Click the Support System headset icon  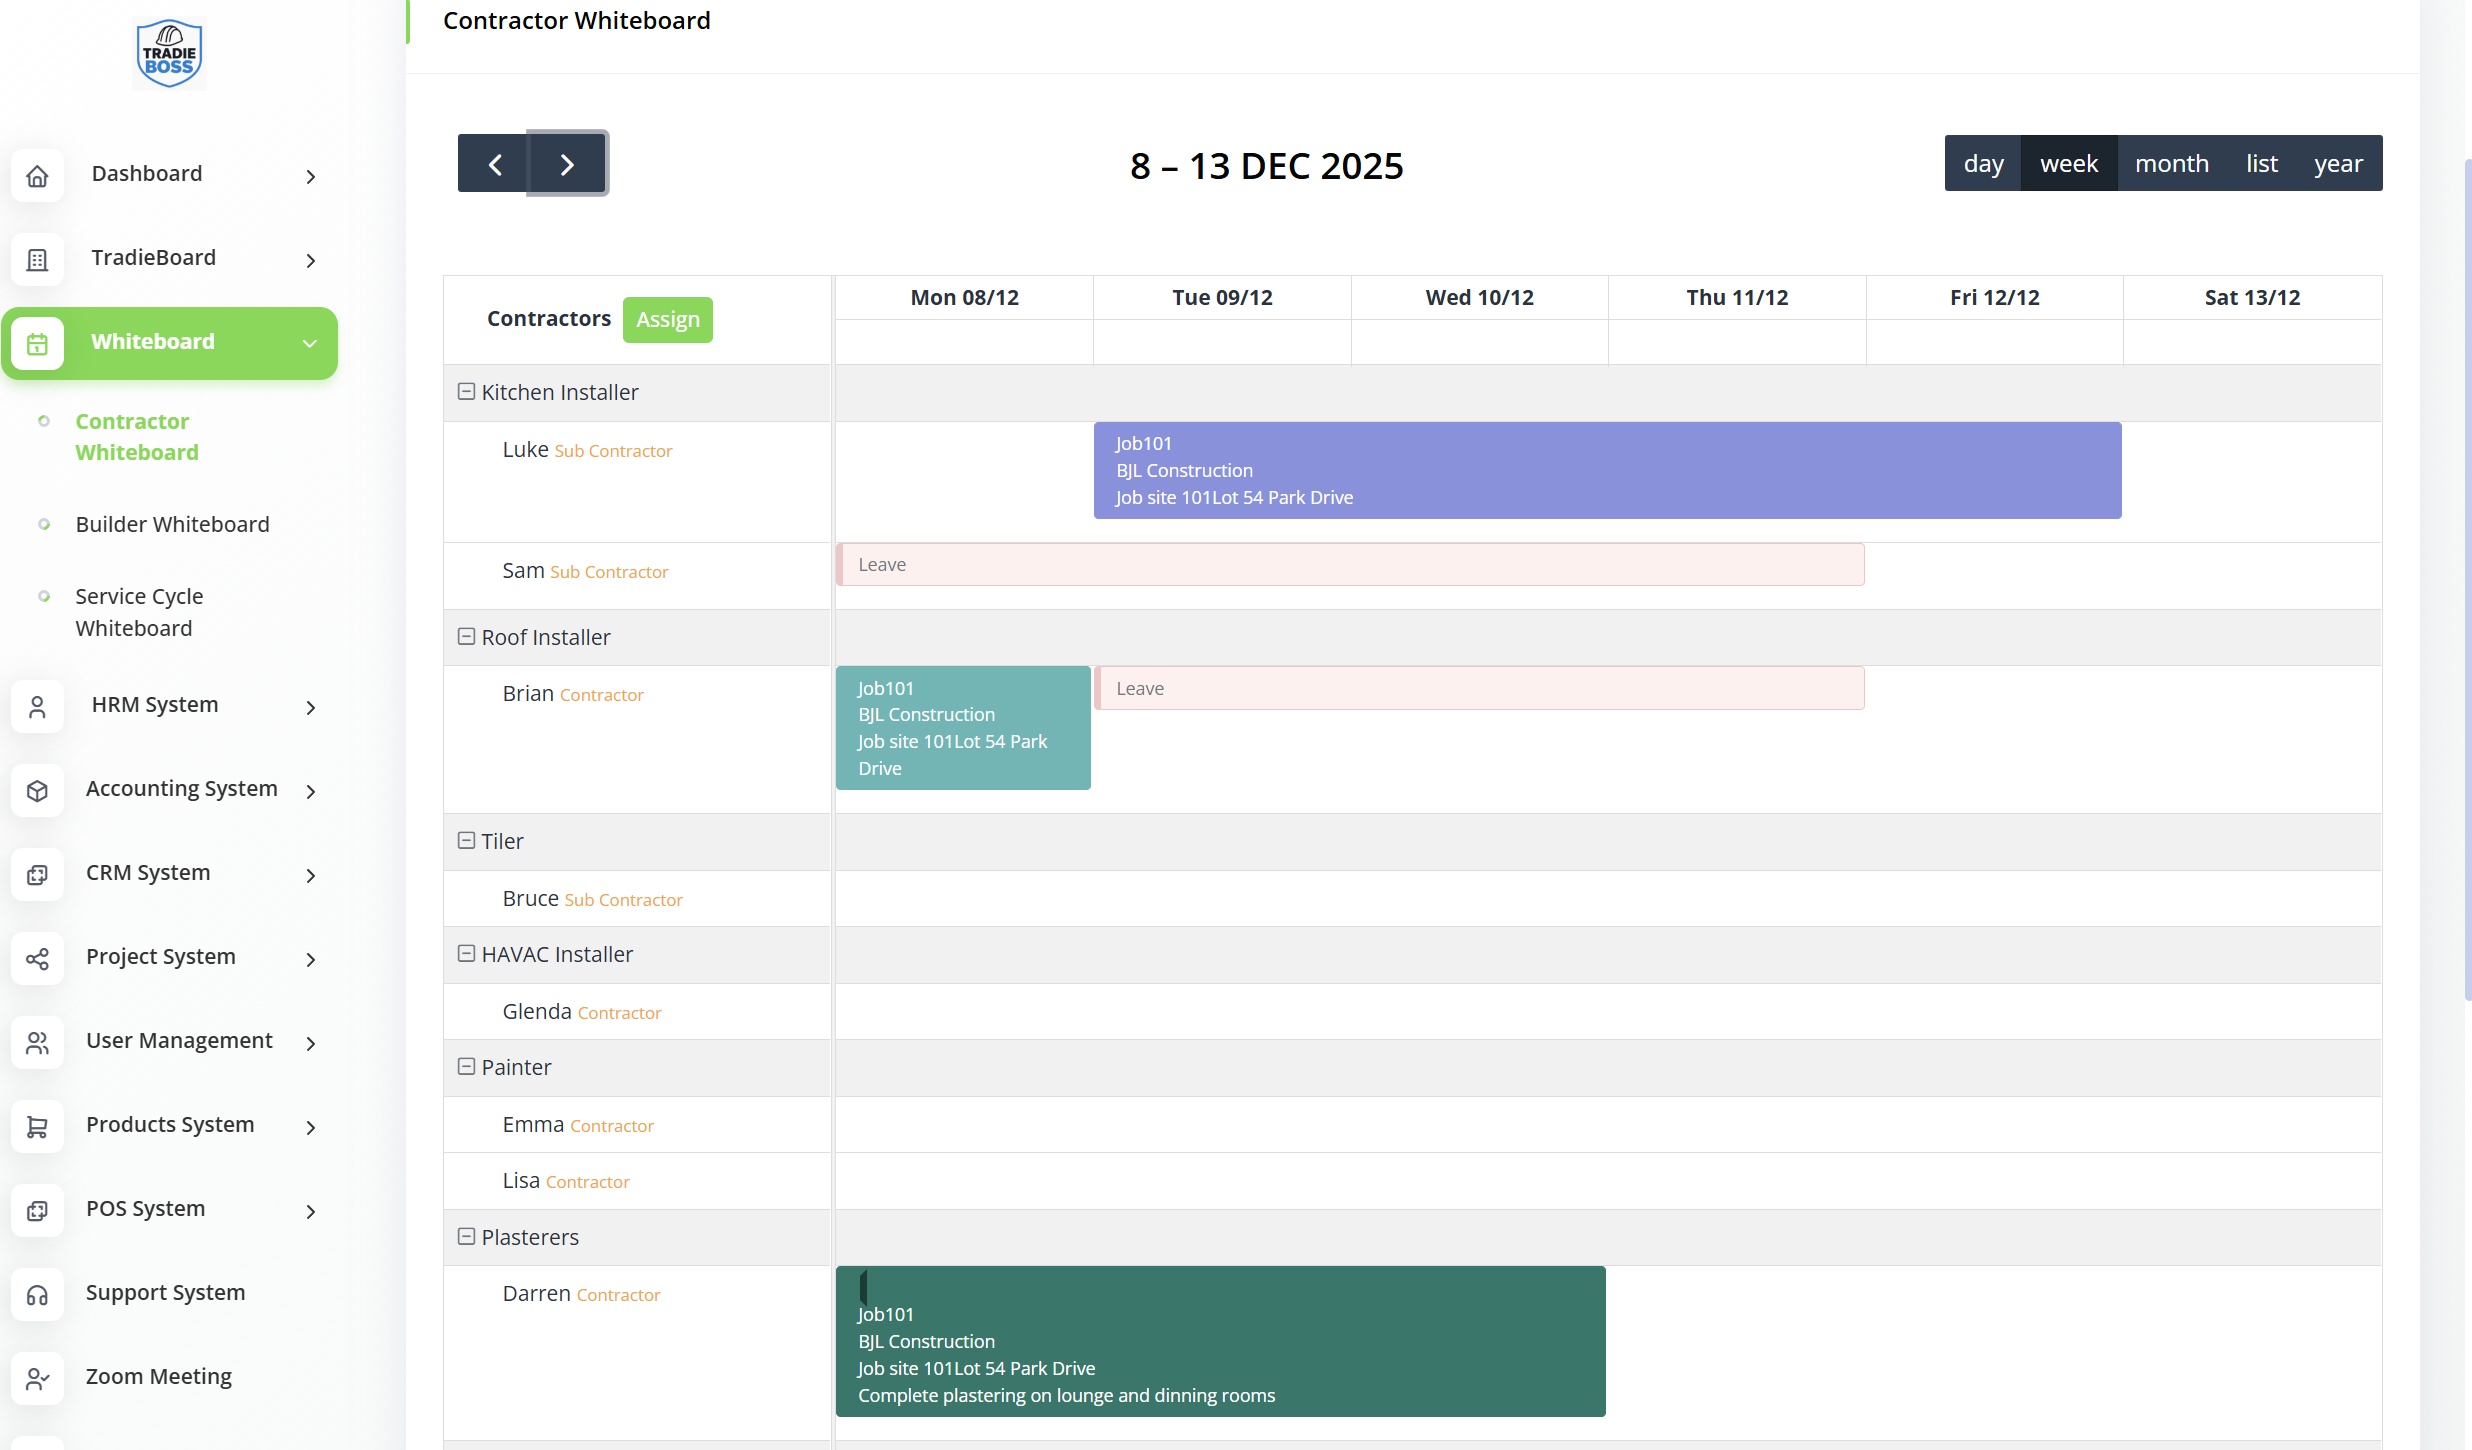point(37,1295)
